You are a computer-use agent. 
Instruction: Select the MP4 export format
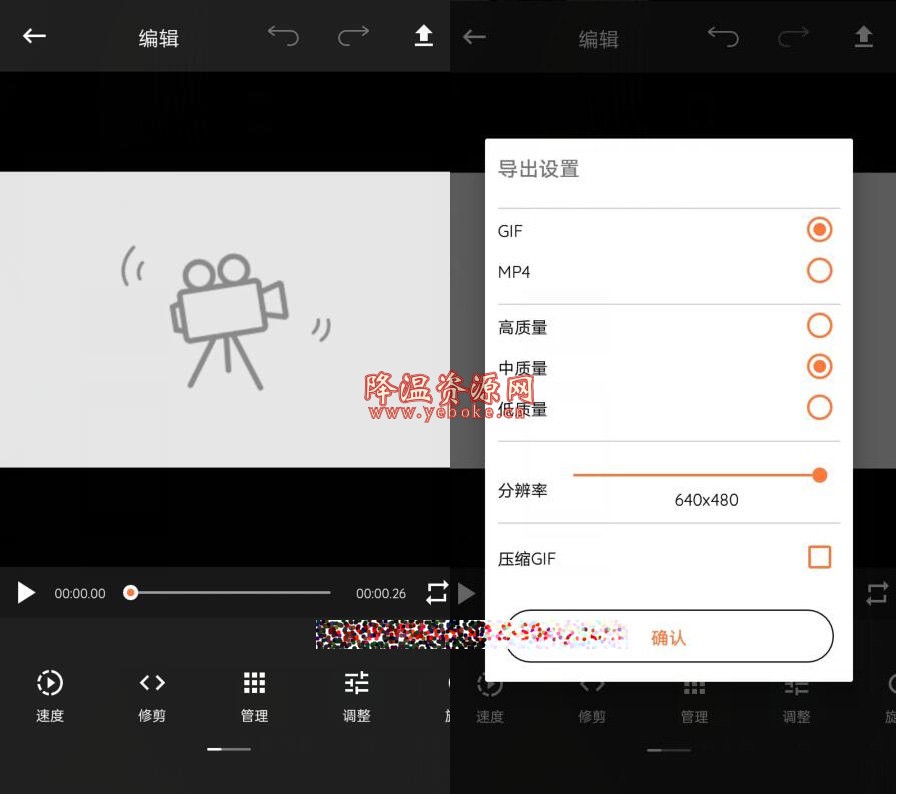coord(820,270)
